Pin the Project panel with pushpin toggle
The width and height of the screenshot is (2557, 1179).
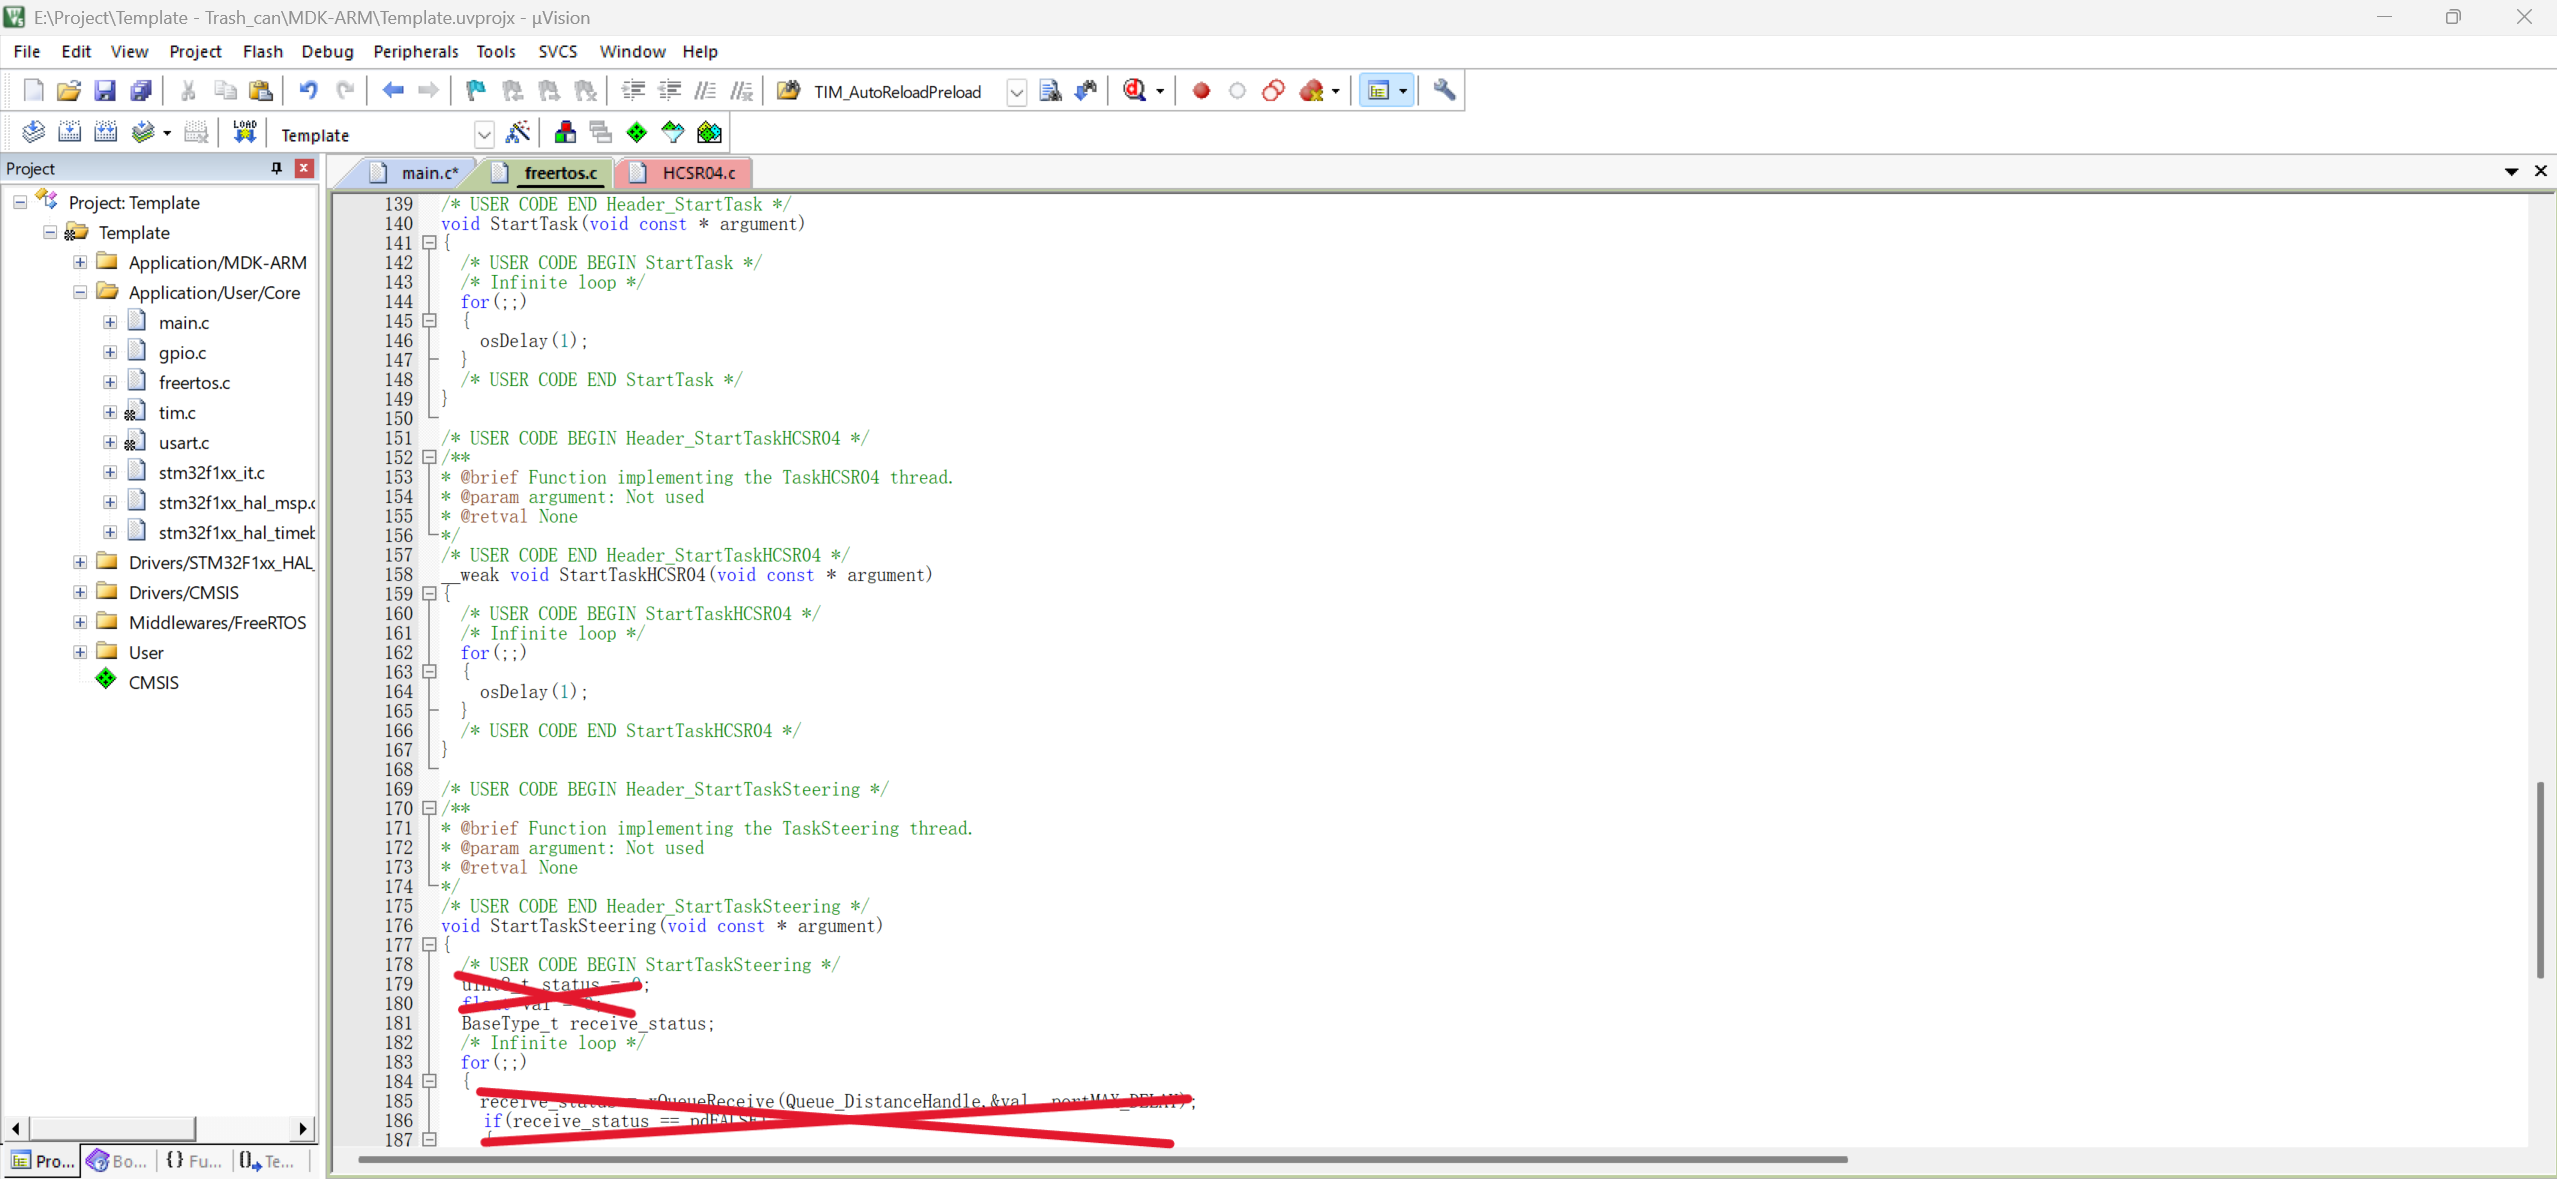[x=277, y=168]
